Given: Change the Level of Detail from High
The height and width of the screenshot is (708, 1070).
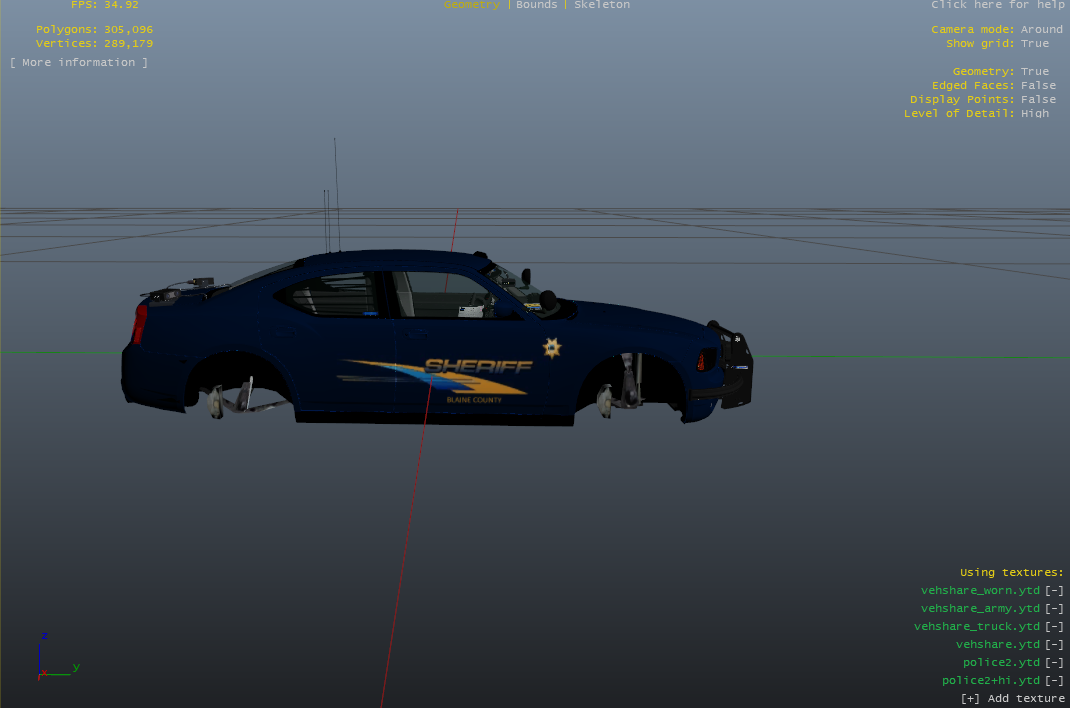Looking at the screenshot, I should tap(1035, 114).
